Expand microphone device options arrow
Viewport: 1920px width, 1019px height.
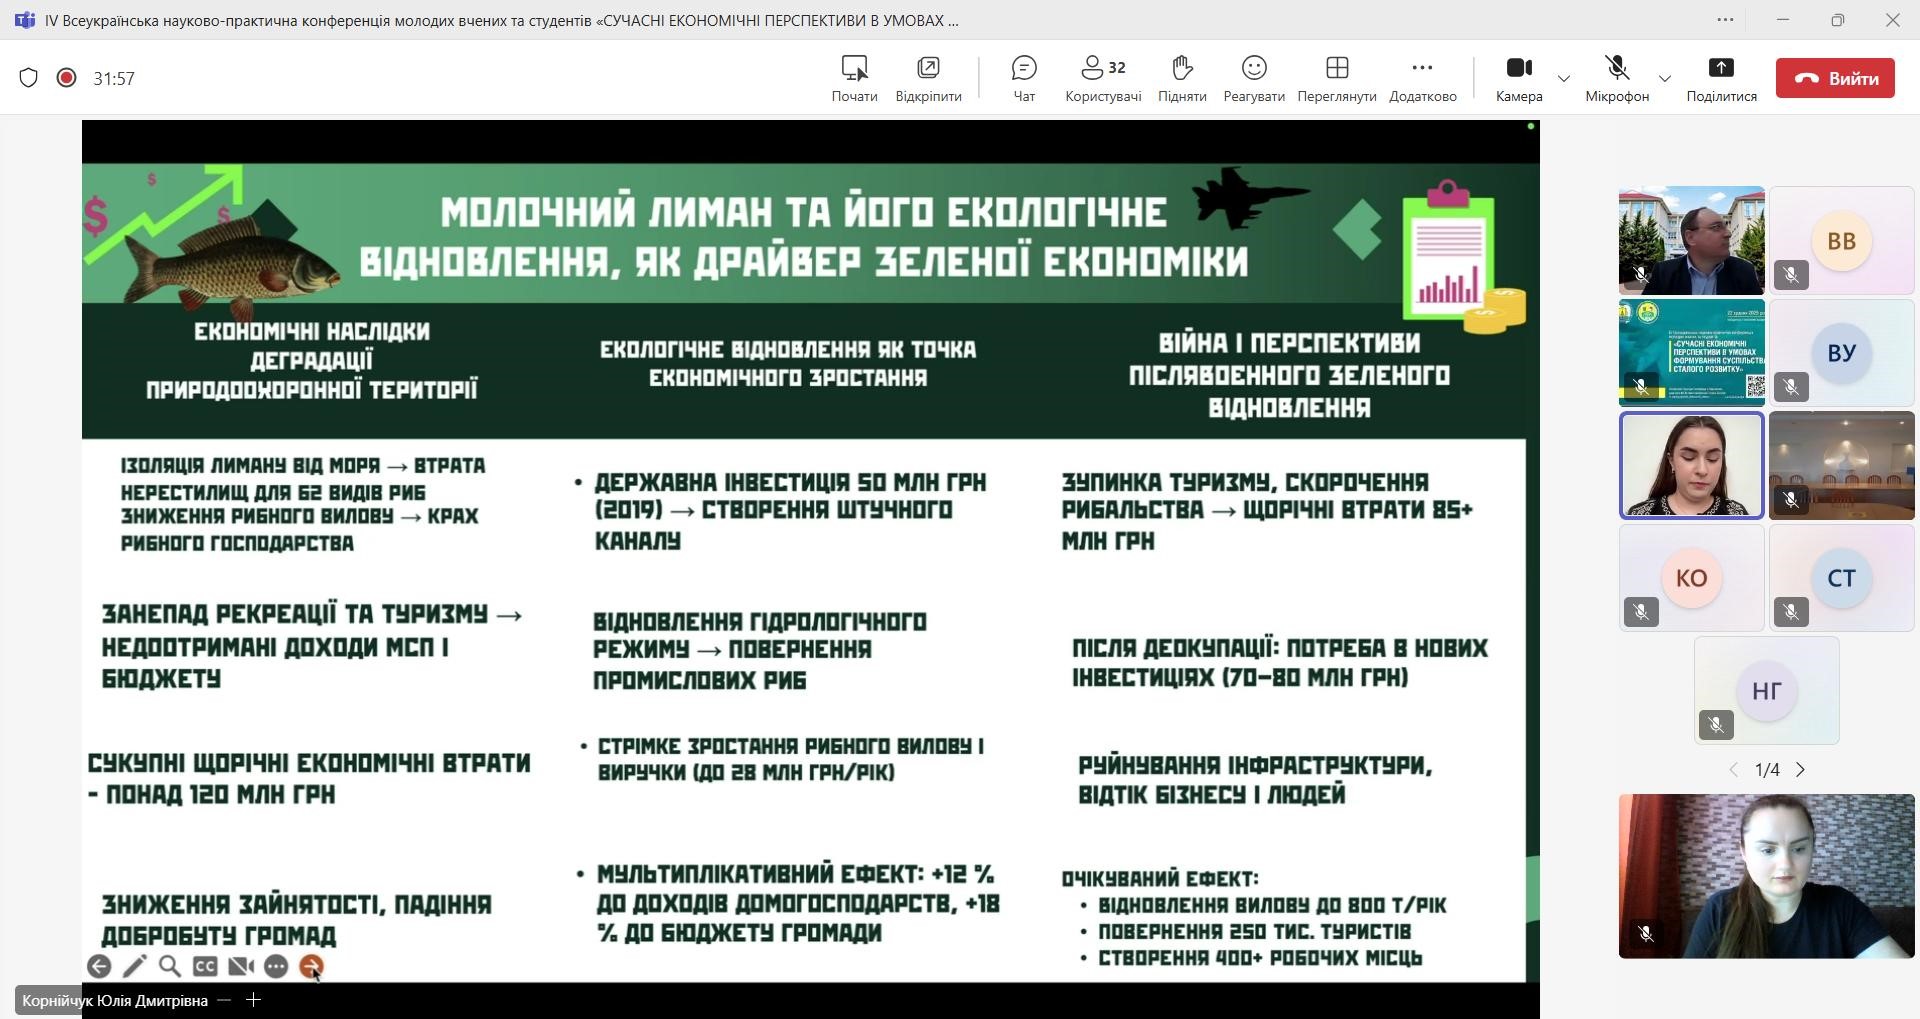[1665, 78]
